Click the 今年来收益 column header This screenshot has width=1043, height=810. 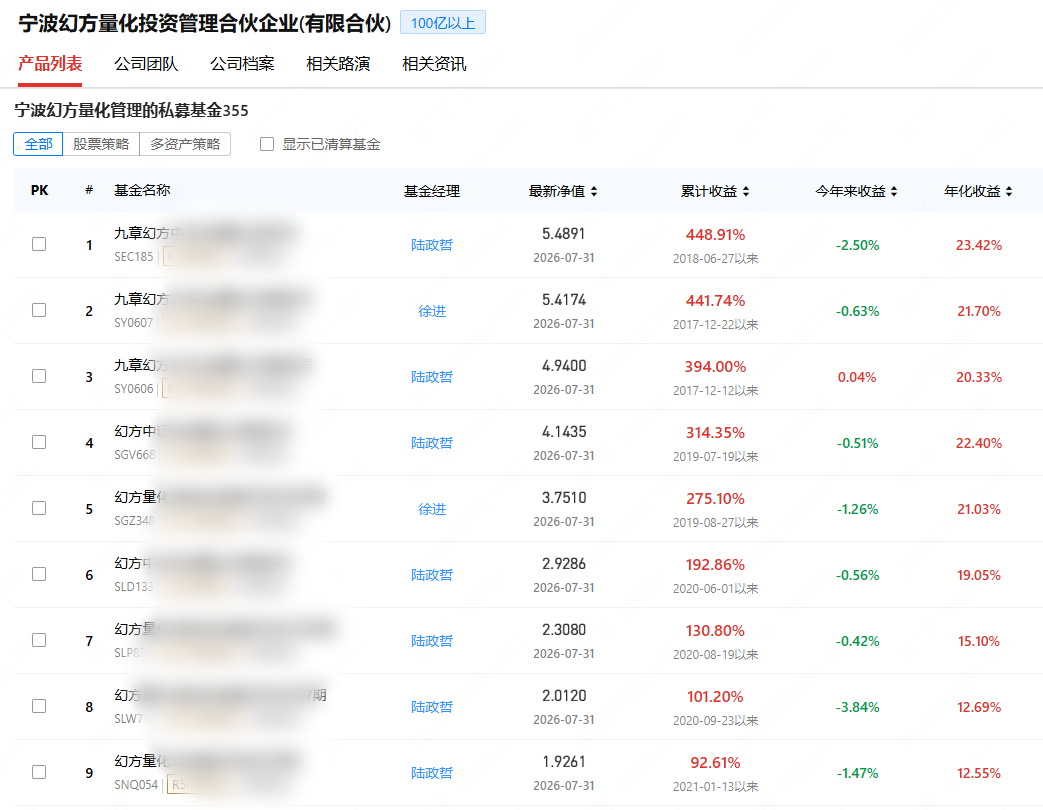(x=851, y=192)
